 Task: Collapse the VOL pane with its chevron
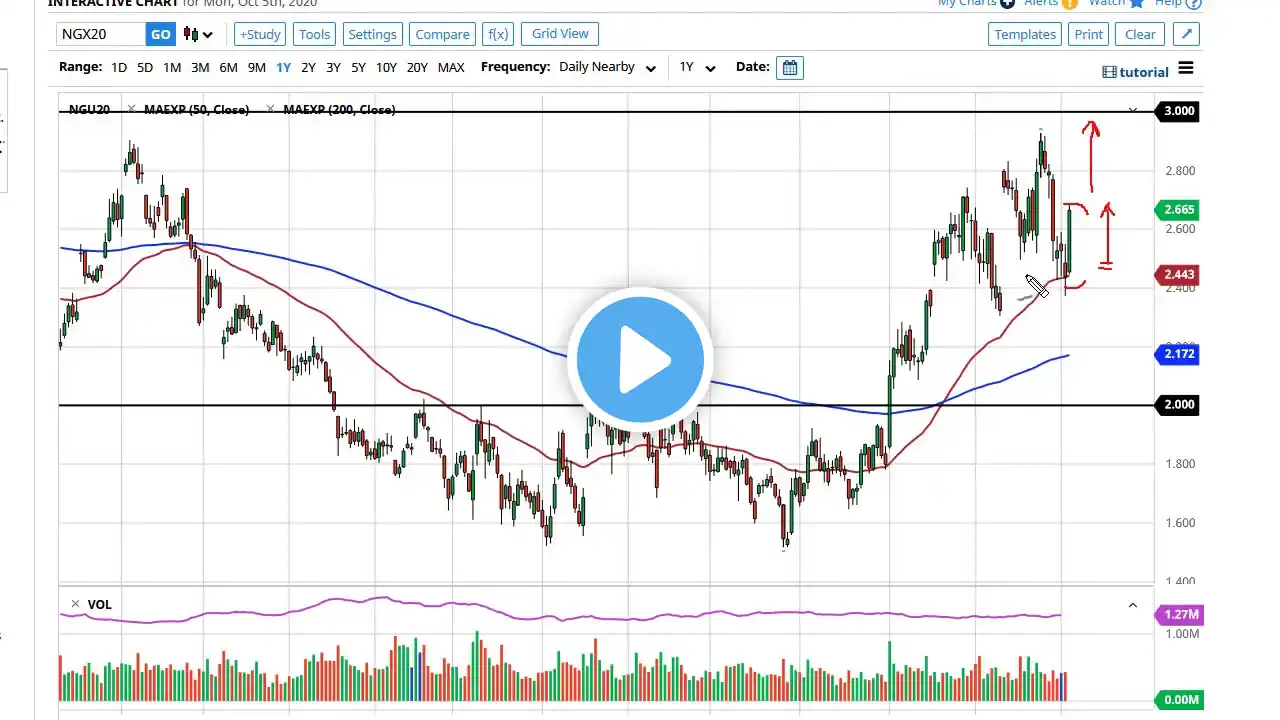(x=1133, y=605)
